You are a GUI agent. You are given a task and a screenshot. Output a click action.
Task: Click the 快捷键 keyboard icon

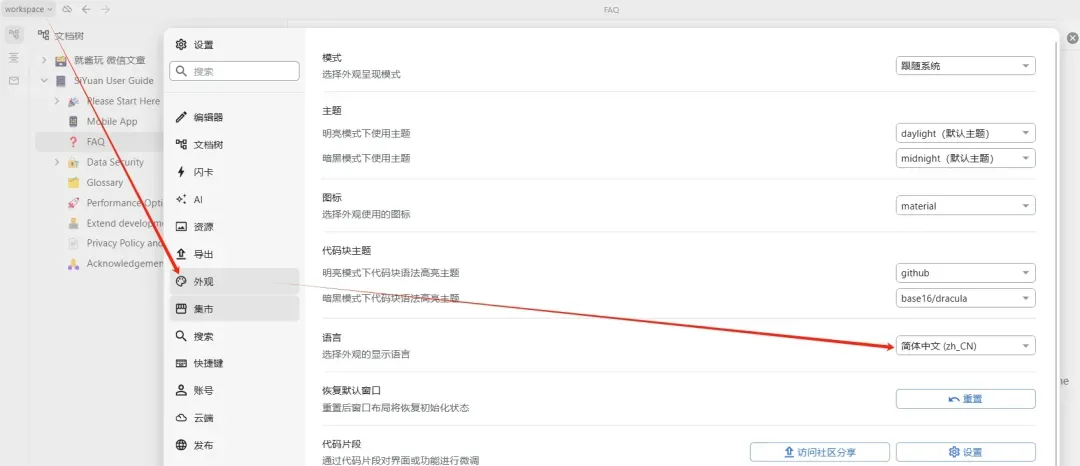tap(181, 363)
